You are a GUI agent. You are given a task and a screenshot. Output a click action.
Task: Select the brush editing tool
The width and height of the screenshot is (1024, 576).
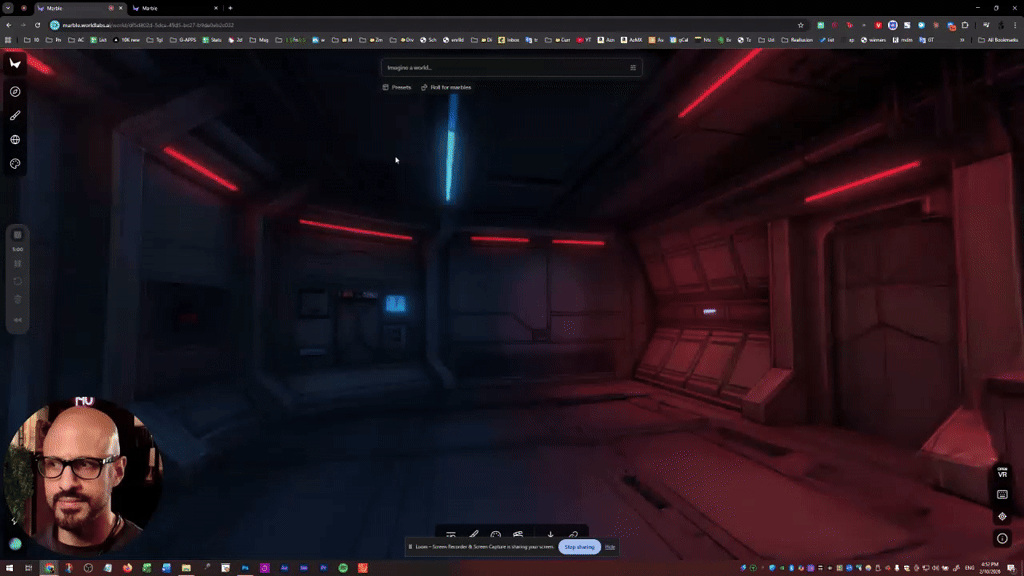14,114
